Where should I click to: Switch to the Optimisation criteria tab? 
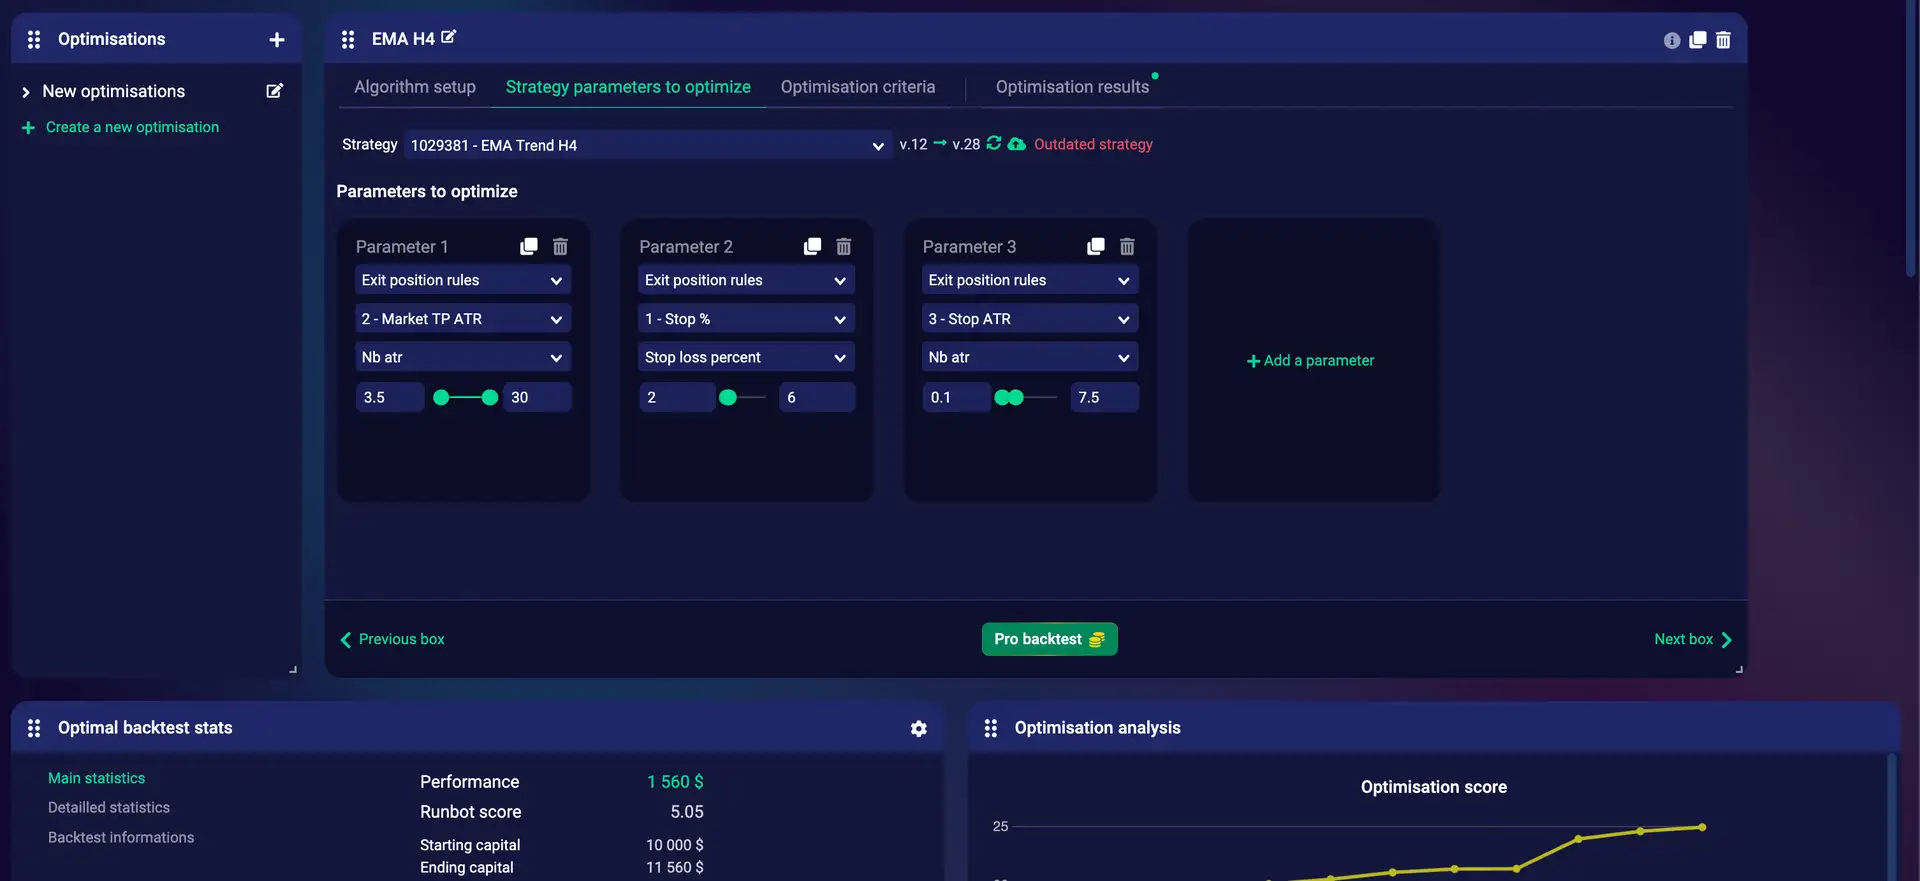pos(857,87)
